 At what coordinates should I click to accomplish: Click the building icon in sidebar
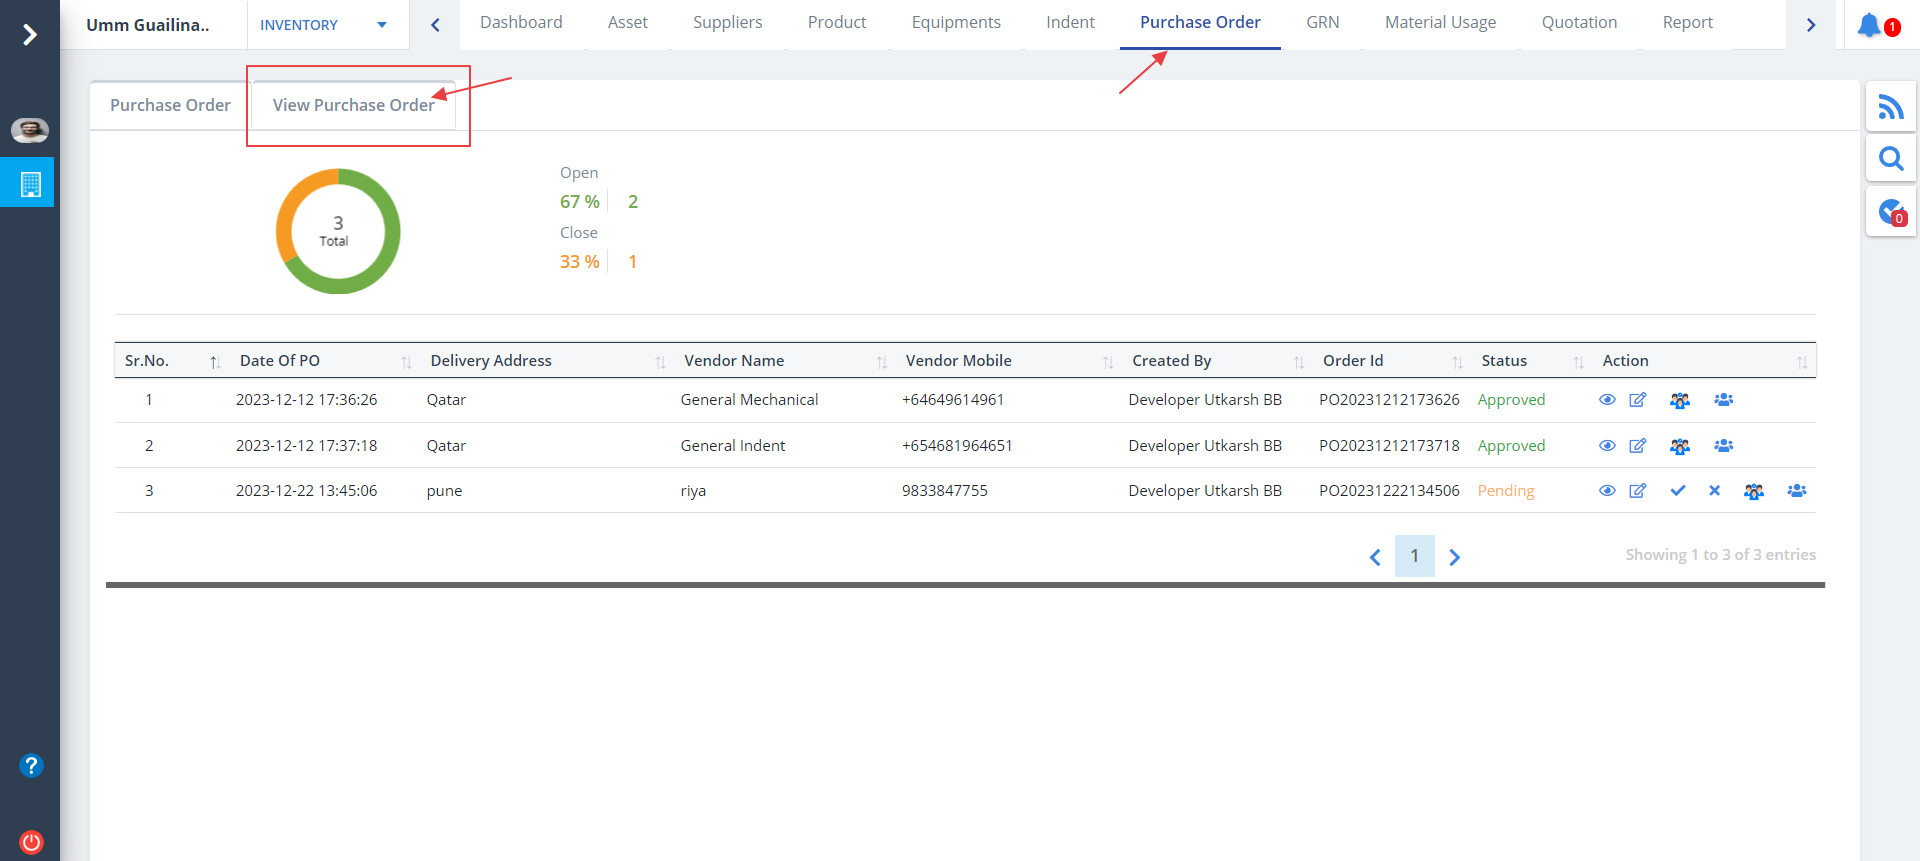click(31, 184)
